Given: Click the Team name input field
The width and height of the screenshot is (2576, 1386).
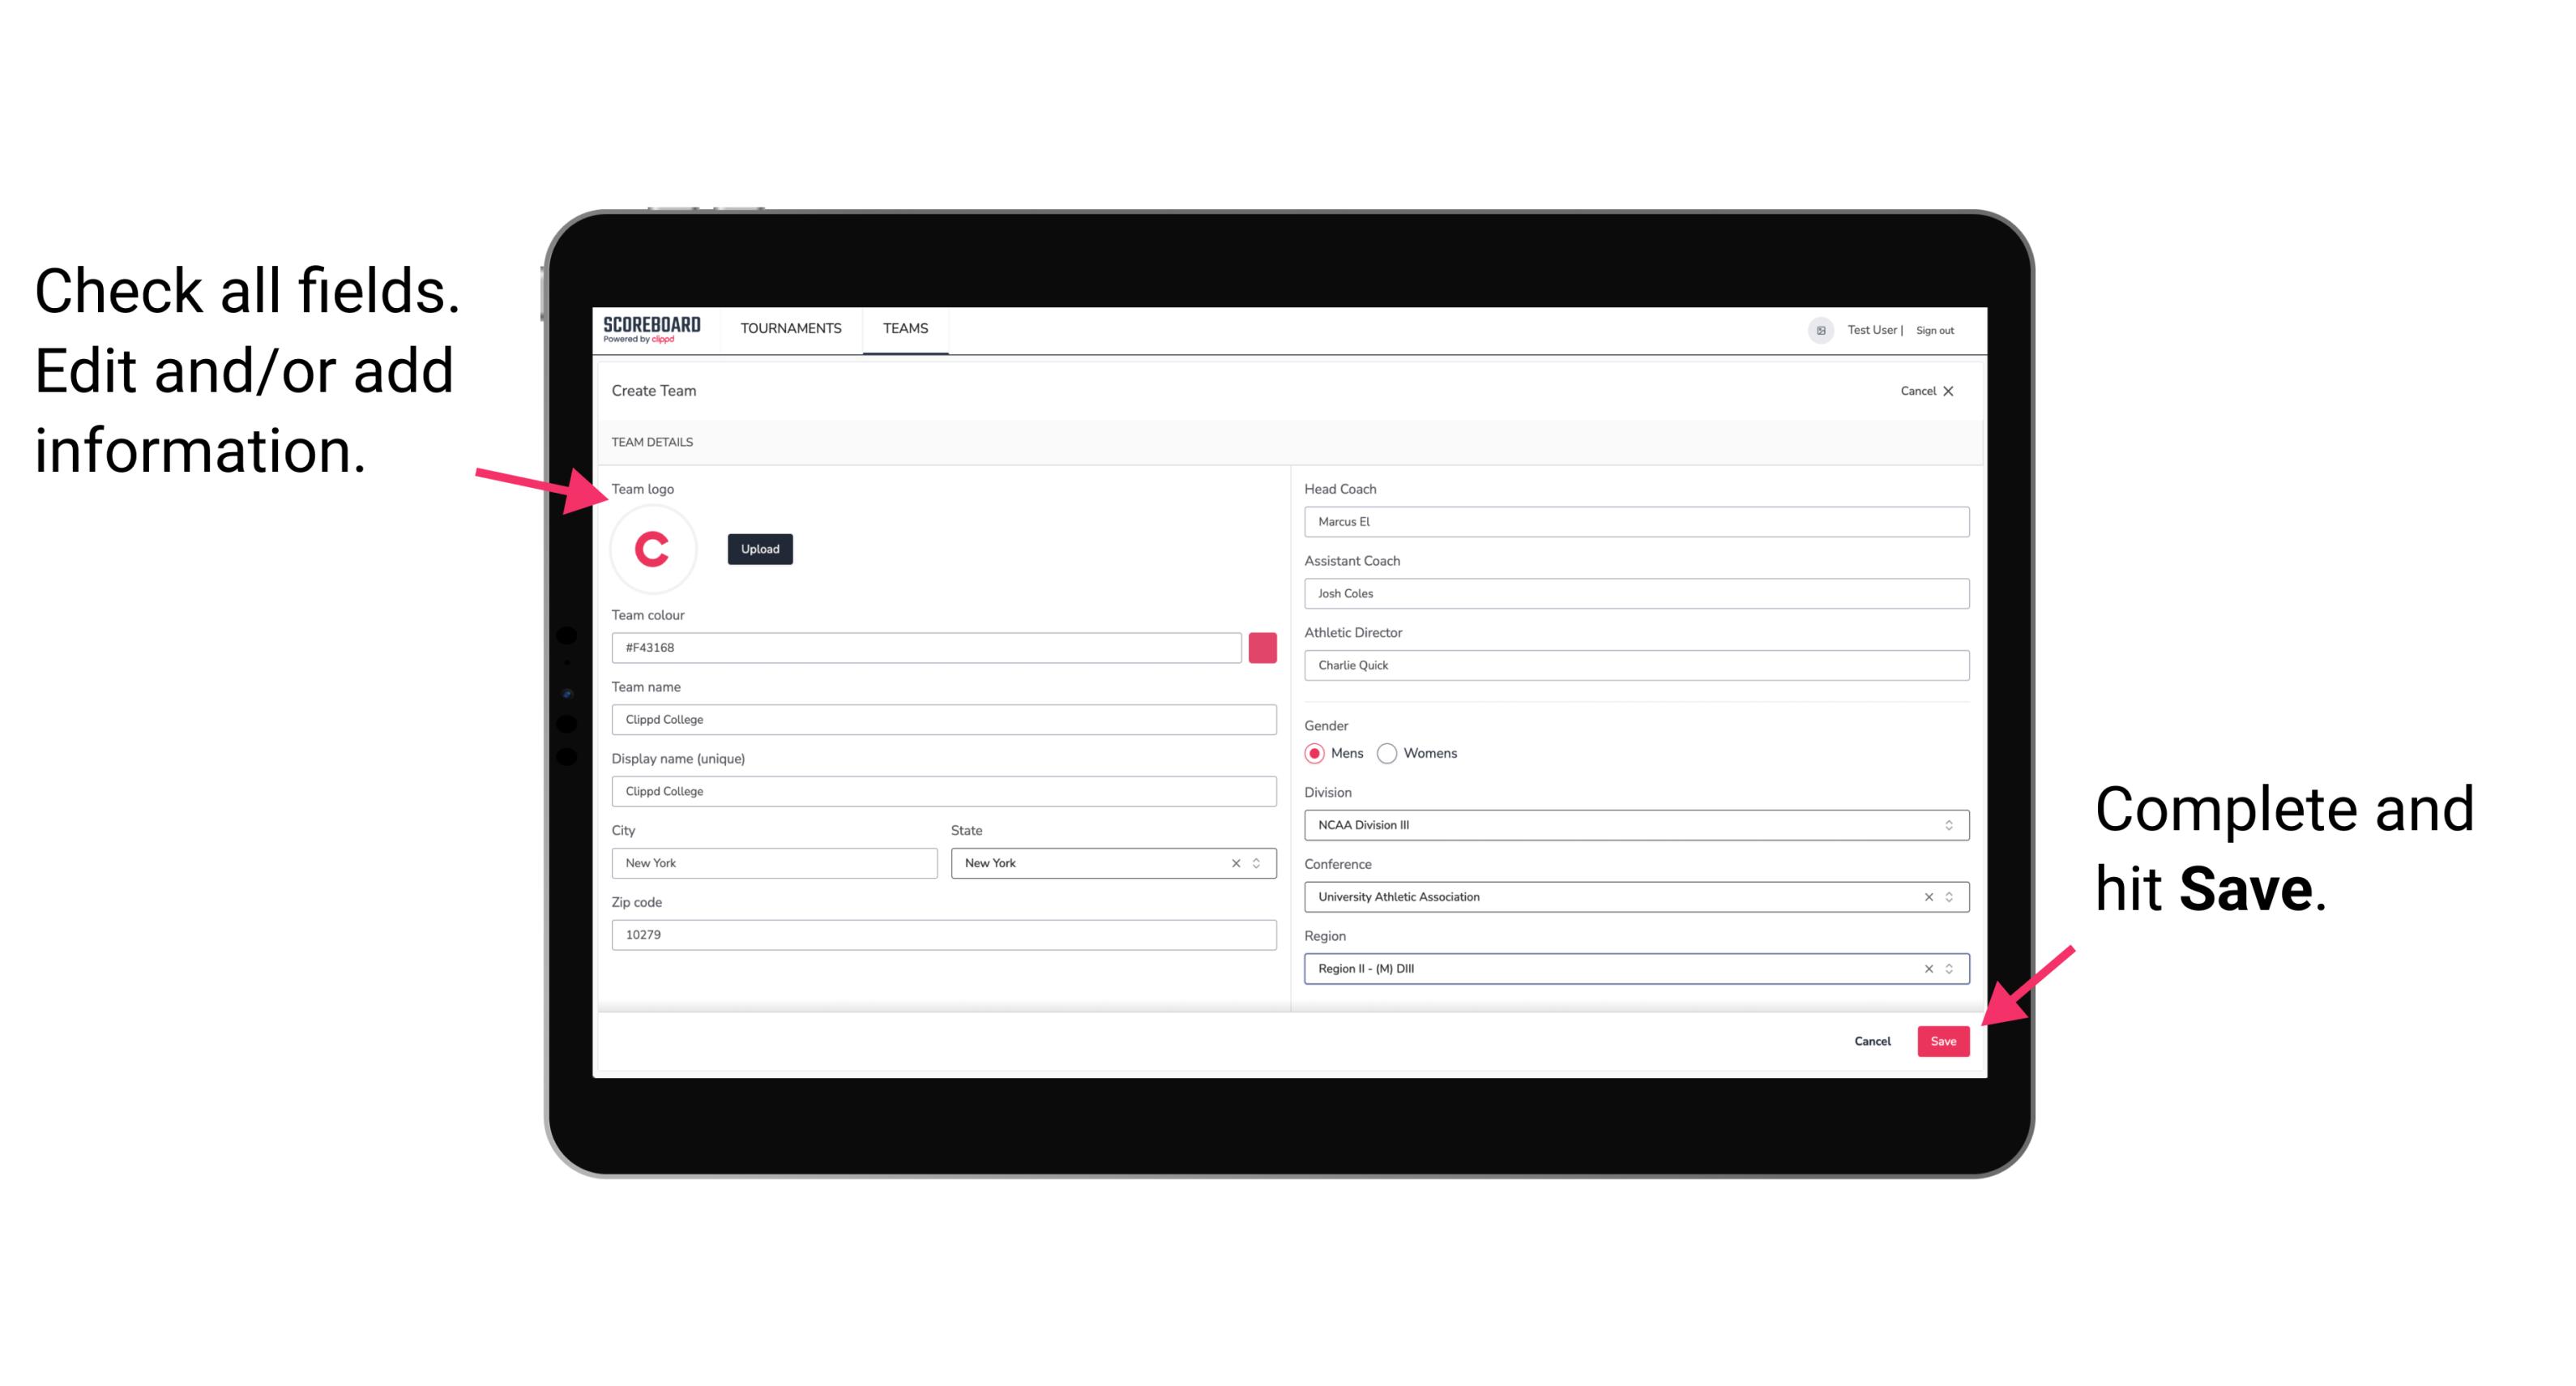Looking at the screenshot, I should point(943,719).
